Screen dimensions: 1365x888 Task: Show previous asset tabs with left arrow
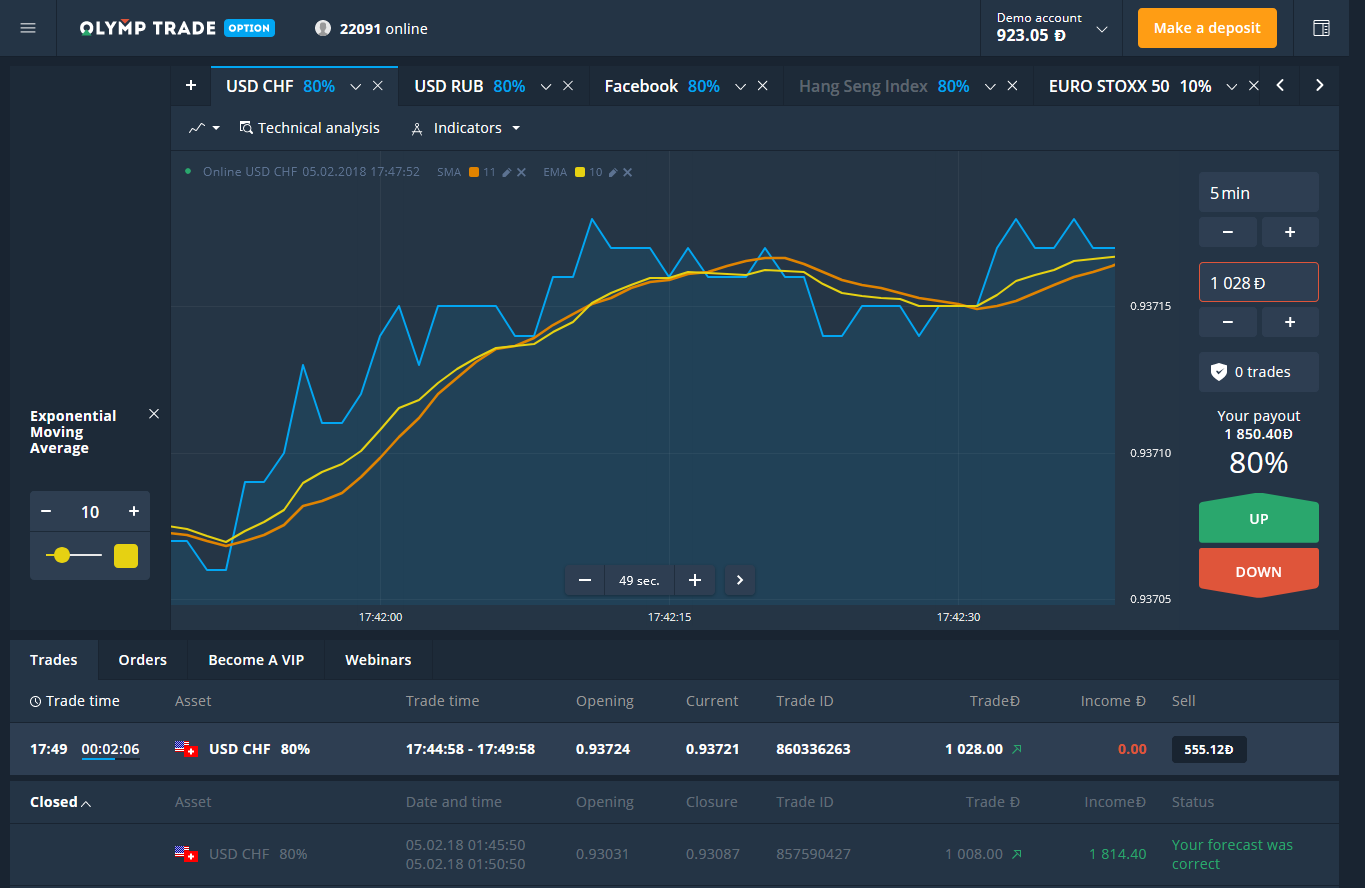pyautogui.click(x=1280, y=85)
